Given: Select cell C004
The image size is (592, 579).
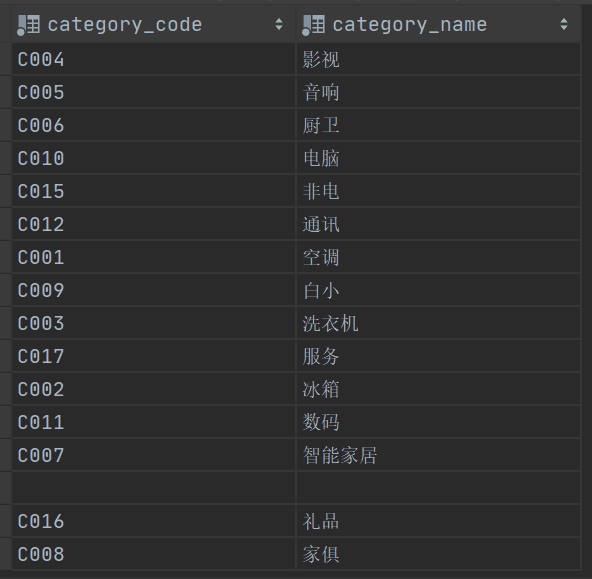Looking at the screenshot, I should click(x=153, y=59).
